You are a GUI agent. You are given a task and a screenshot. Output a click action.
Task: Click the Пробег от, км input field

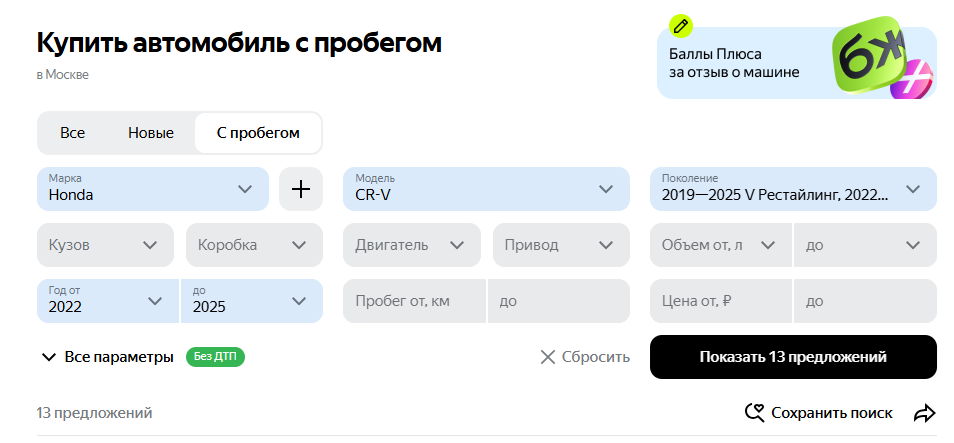coord(415,301)
